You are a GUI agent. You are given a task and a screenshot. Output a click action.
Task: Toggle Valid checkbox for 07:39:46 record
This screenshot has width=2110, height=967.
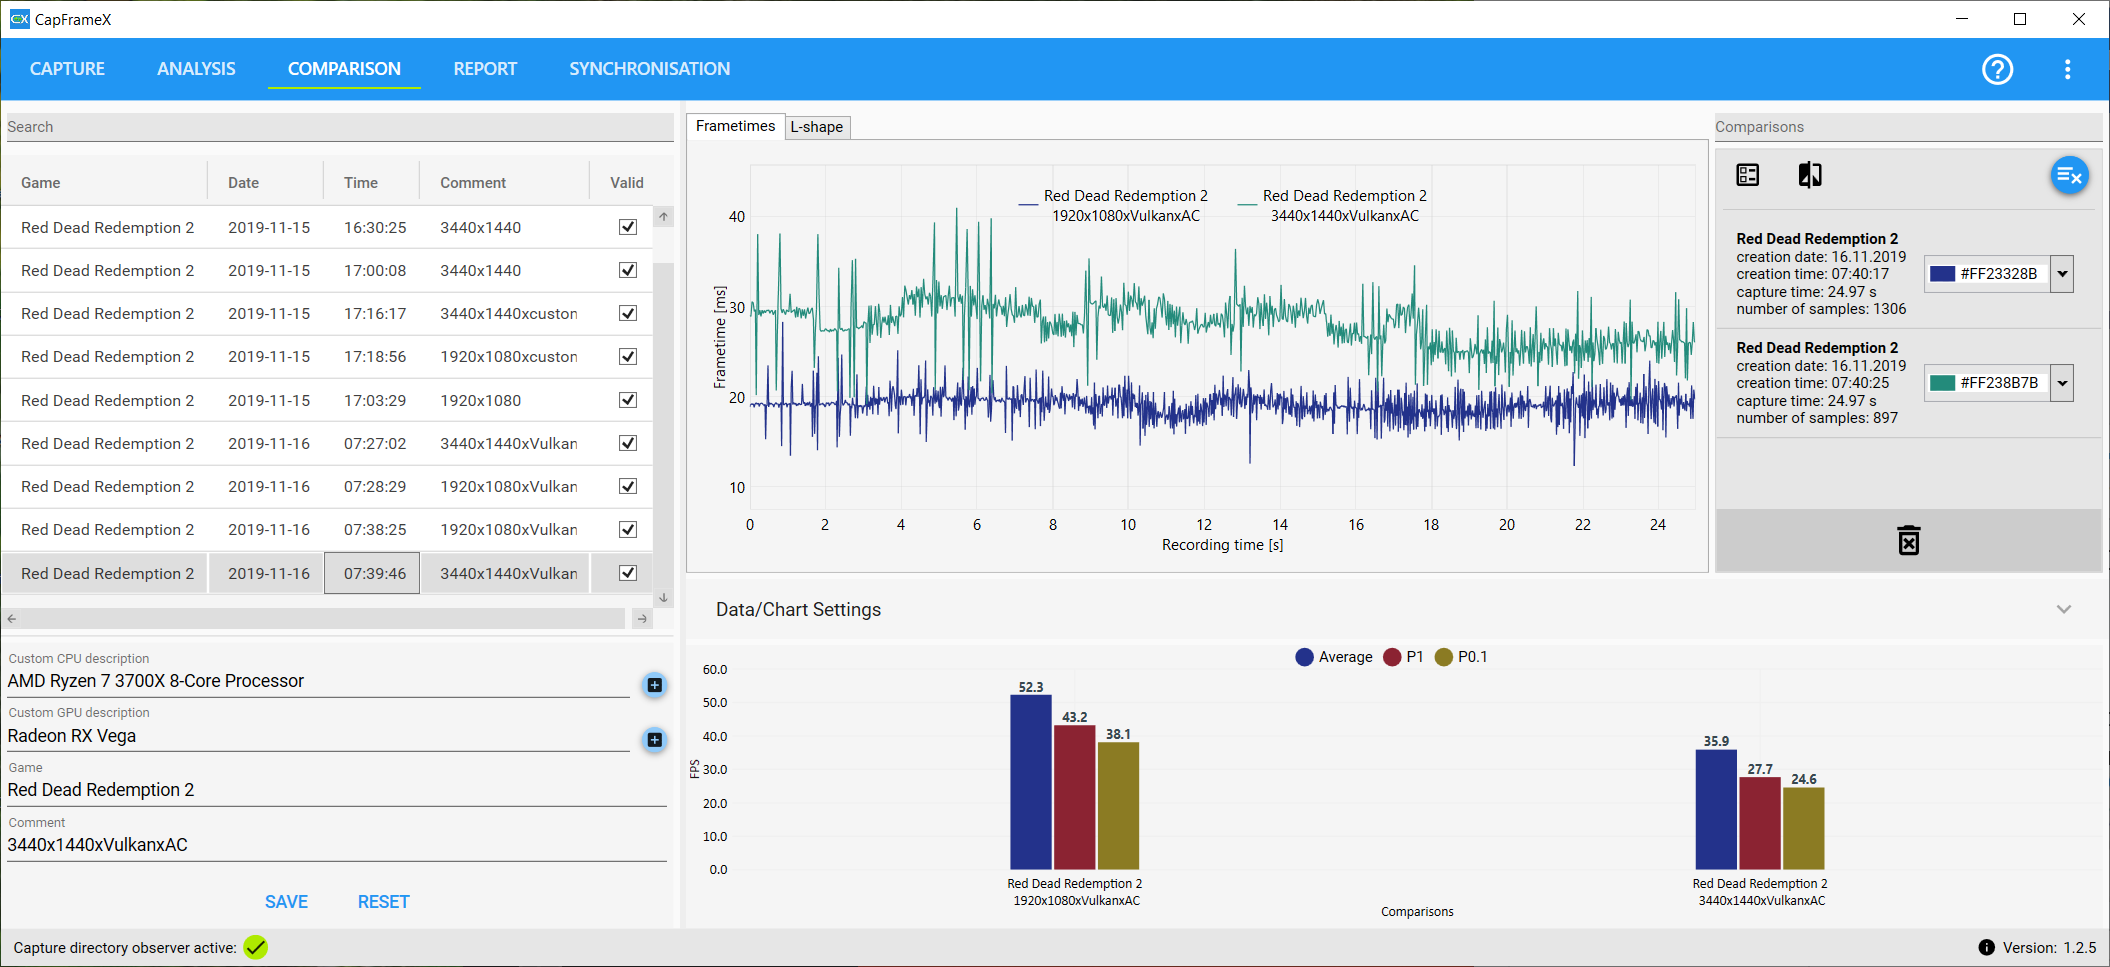[x=627, y=573]
